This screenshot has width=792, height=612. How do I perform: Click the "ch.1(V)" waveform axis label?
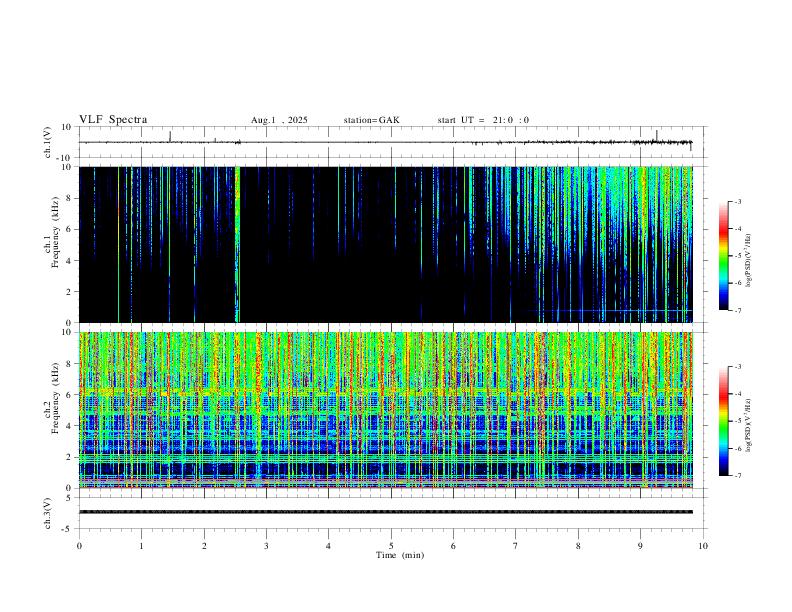(x=48, y=142)
